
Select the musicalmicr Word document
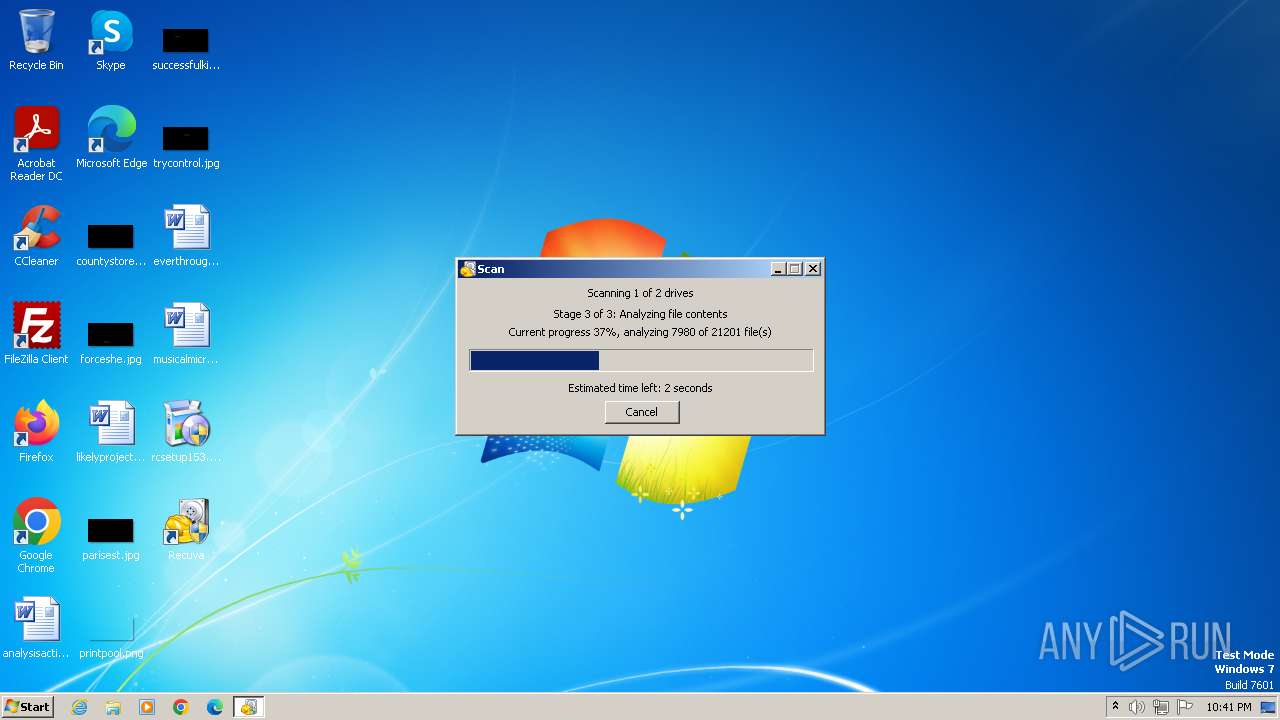point(186,335)
